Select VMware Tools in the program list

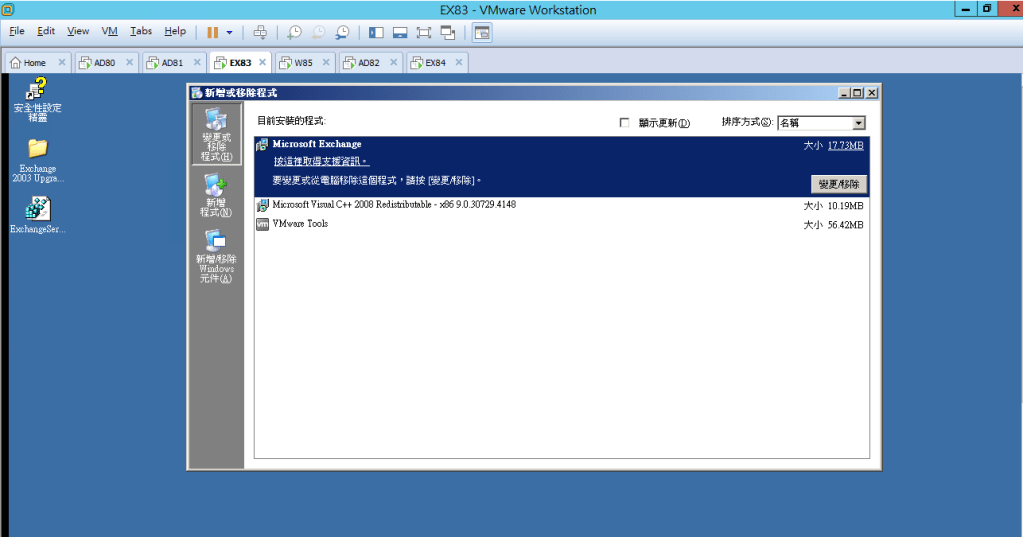pyautogui.click(x=300, y=224)
